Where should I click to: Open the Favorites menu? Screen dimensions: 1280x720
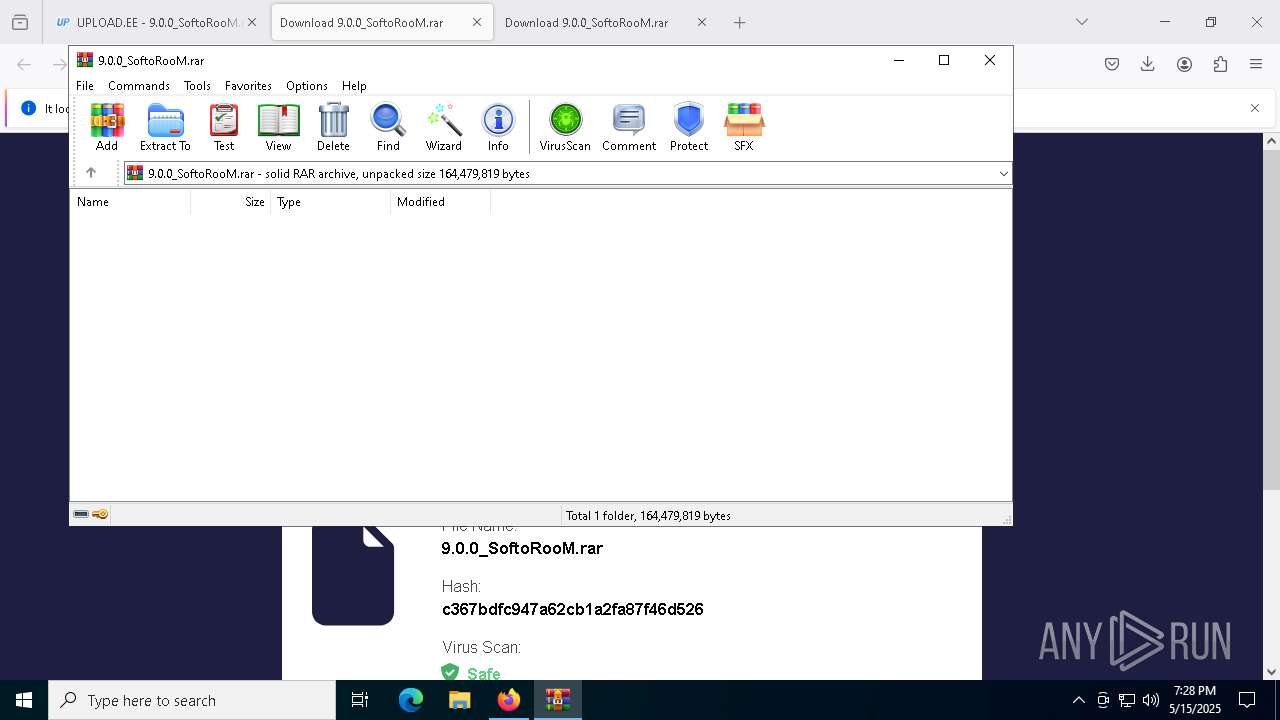248,86
